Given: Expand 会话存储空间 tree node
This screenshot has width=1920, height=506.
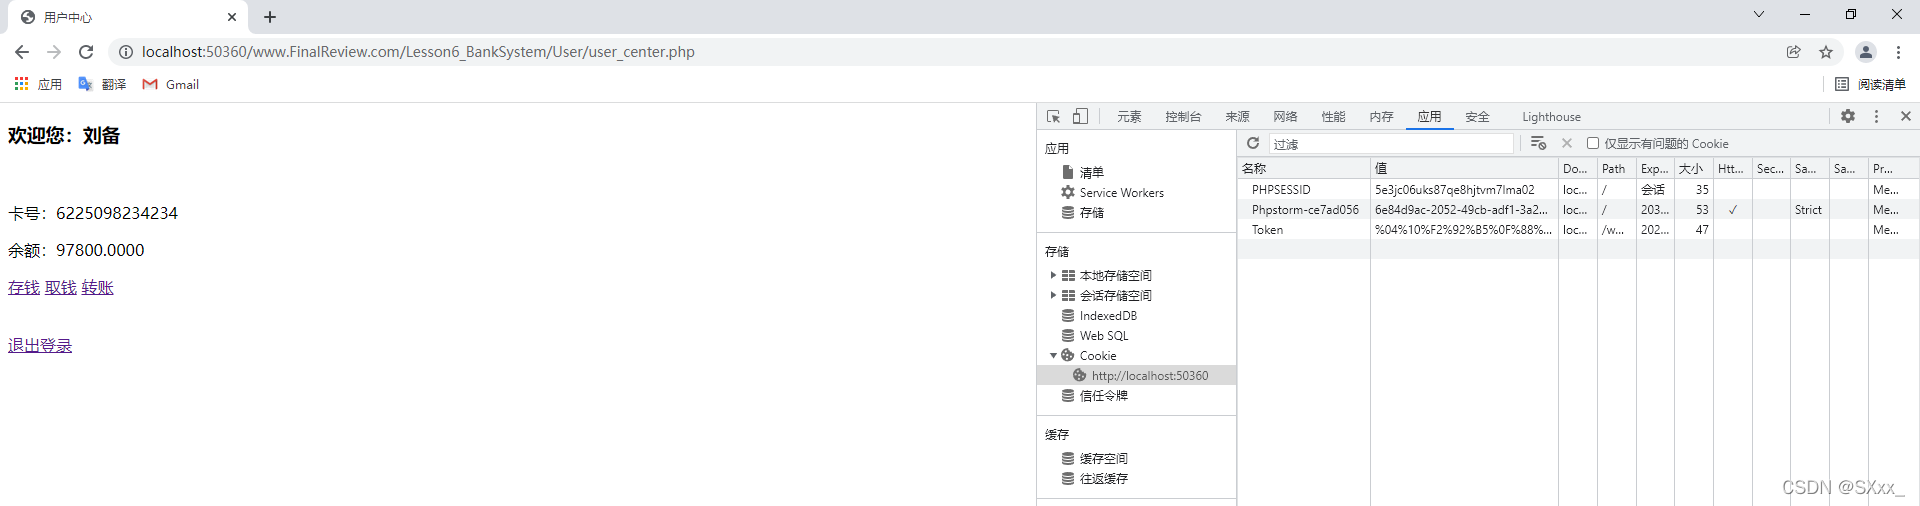Looking at the screenshot, I should pos(1053,295).
